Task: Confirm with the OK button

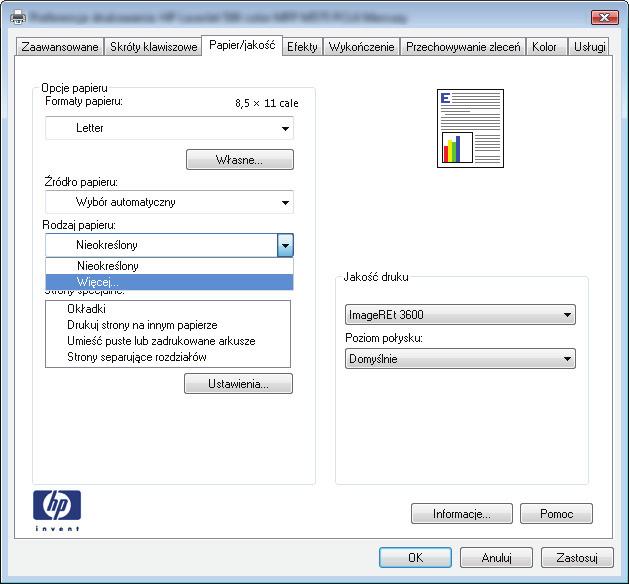Action: (415, 558)
